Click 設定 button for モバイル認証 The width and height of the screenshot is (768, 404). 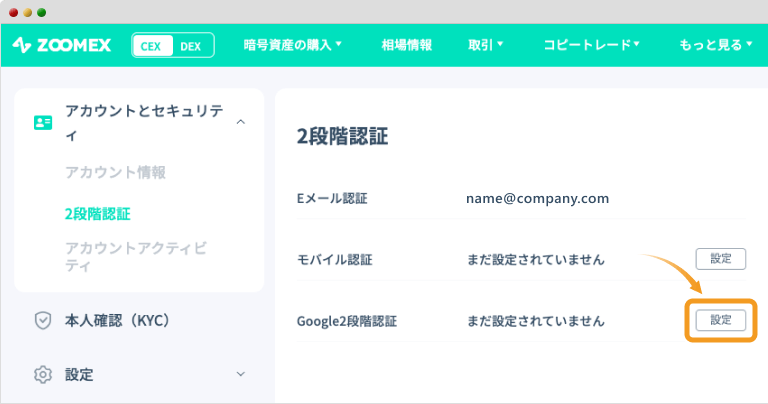pyautogui.click(x=720, y=259)
